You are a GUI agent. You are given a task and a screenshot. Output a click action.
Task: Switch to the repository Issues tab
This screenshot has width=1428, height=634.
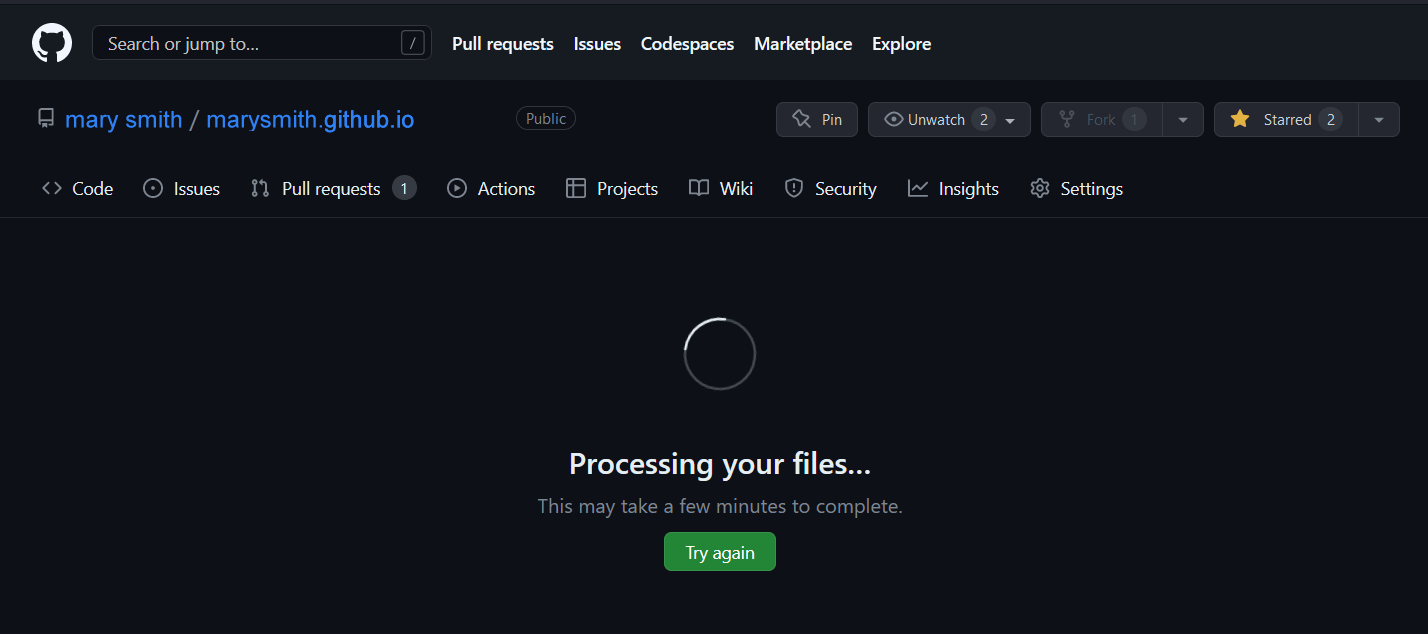(181, 189)
